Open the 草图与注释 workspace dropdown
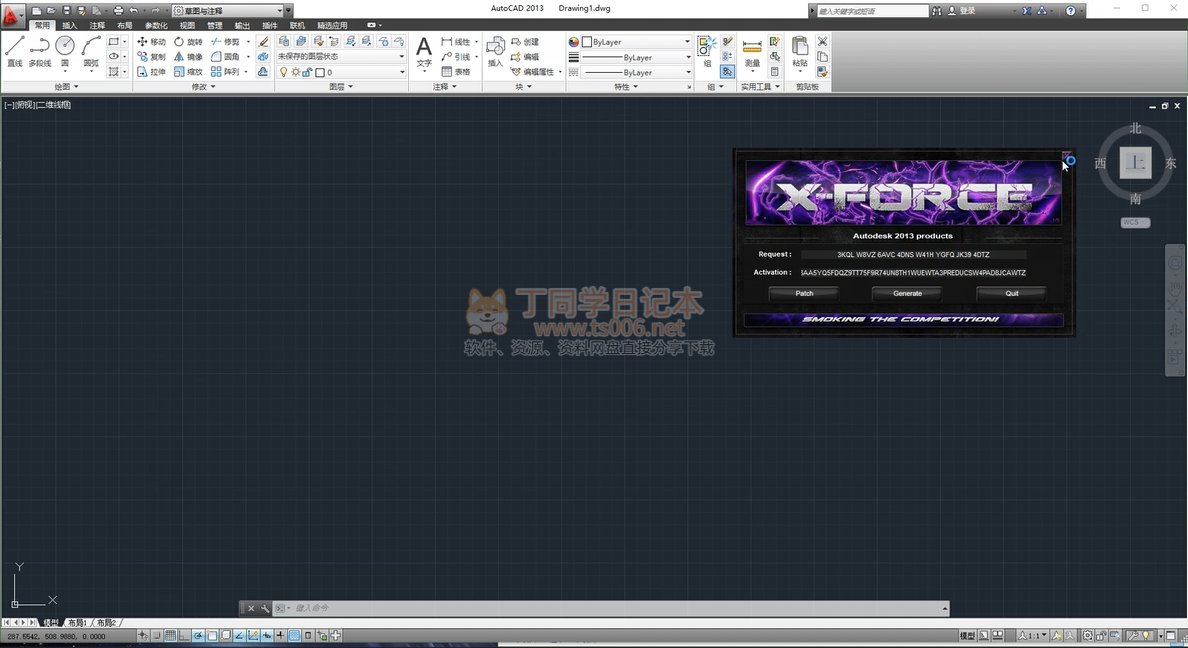Screen dimensions: 1188x648 coord(232,11)
